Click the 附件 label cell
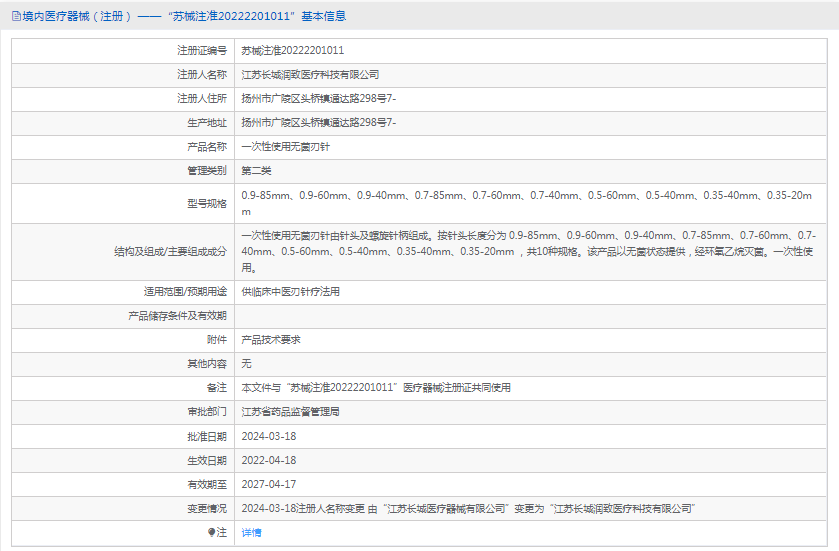Screen dimensions: 839x551 coord(123,340)
